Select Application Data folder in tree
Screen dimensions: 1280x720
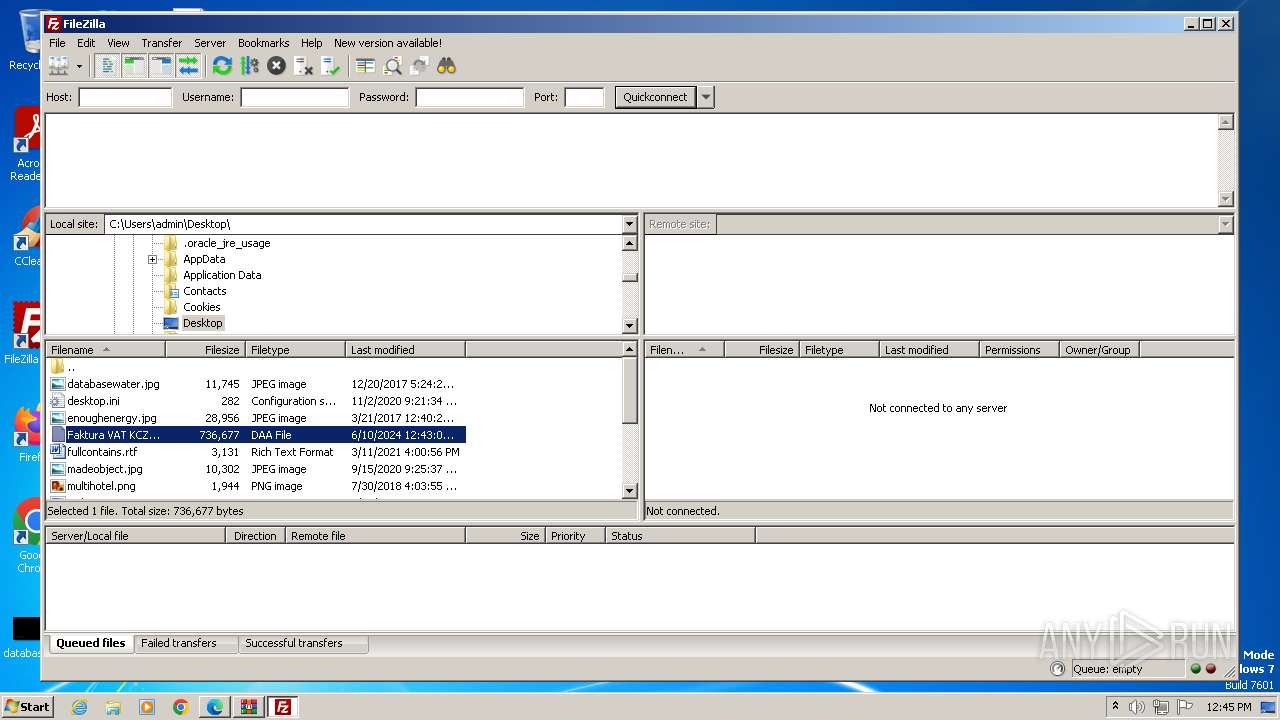pos(222,275)
